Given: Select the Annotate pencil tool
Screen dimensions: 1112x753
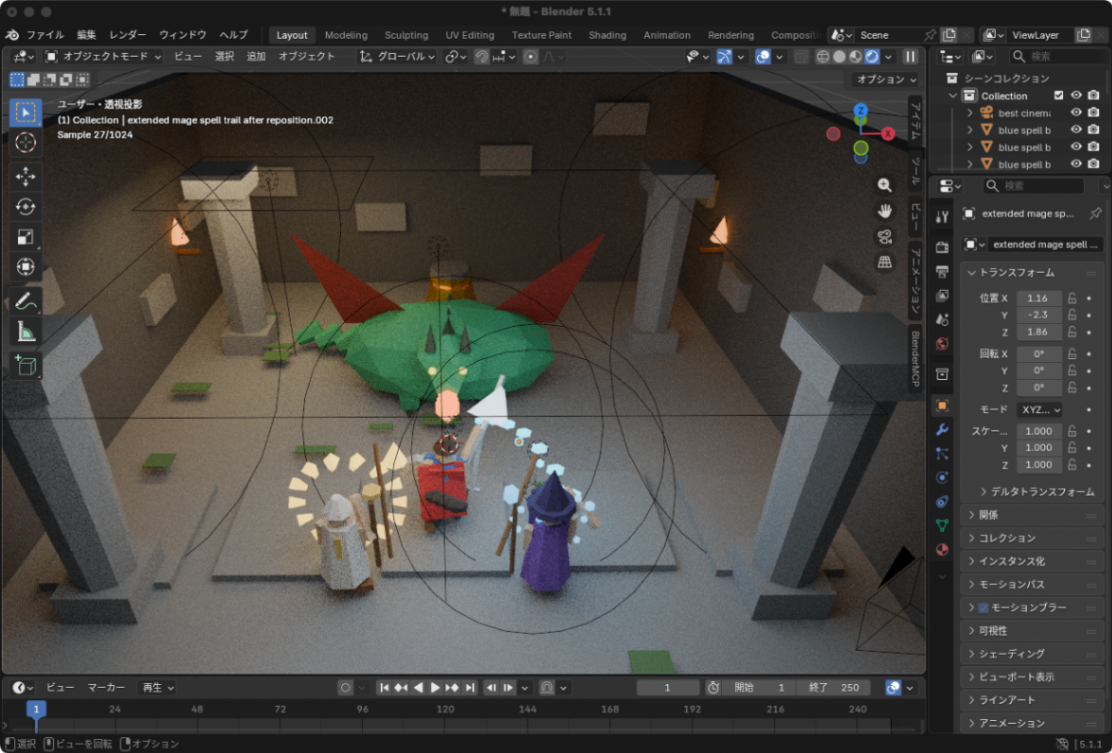Looking at the screenshot, I should click(x=26, y=301).
